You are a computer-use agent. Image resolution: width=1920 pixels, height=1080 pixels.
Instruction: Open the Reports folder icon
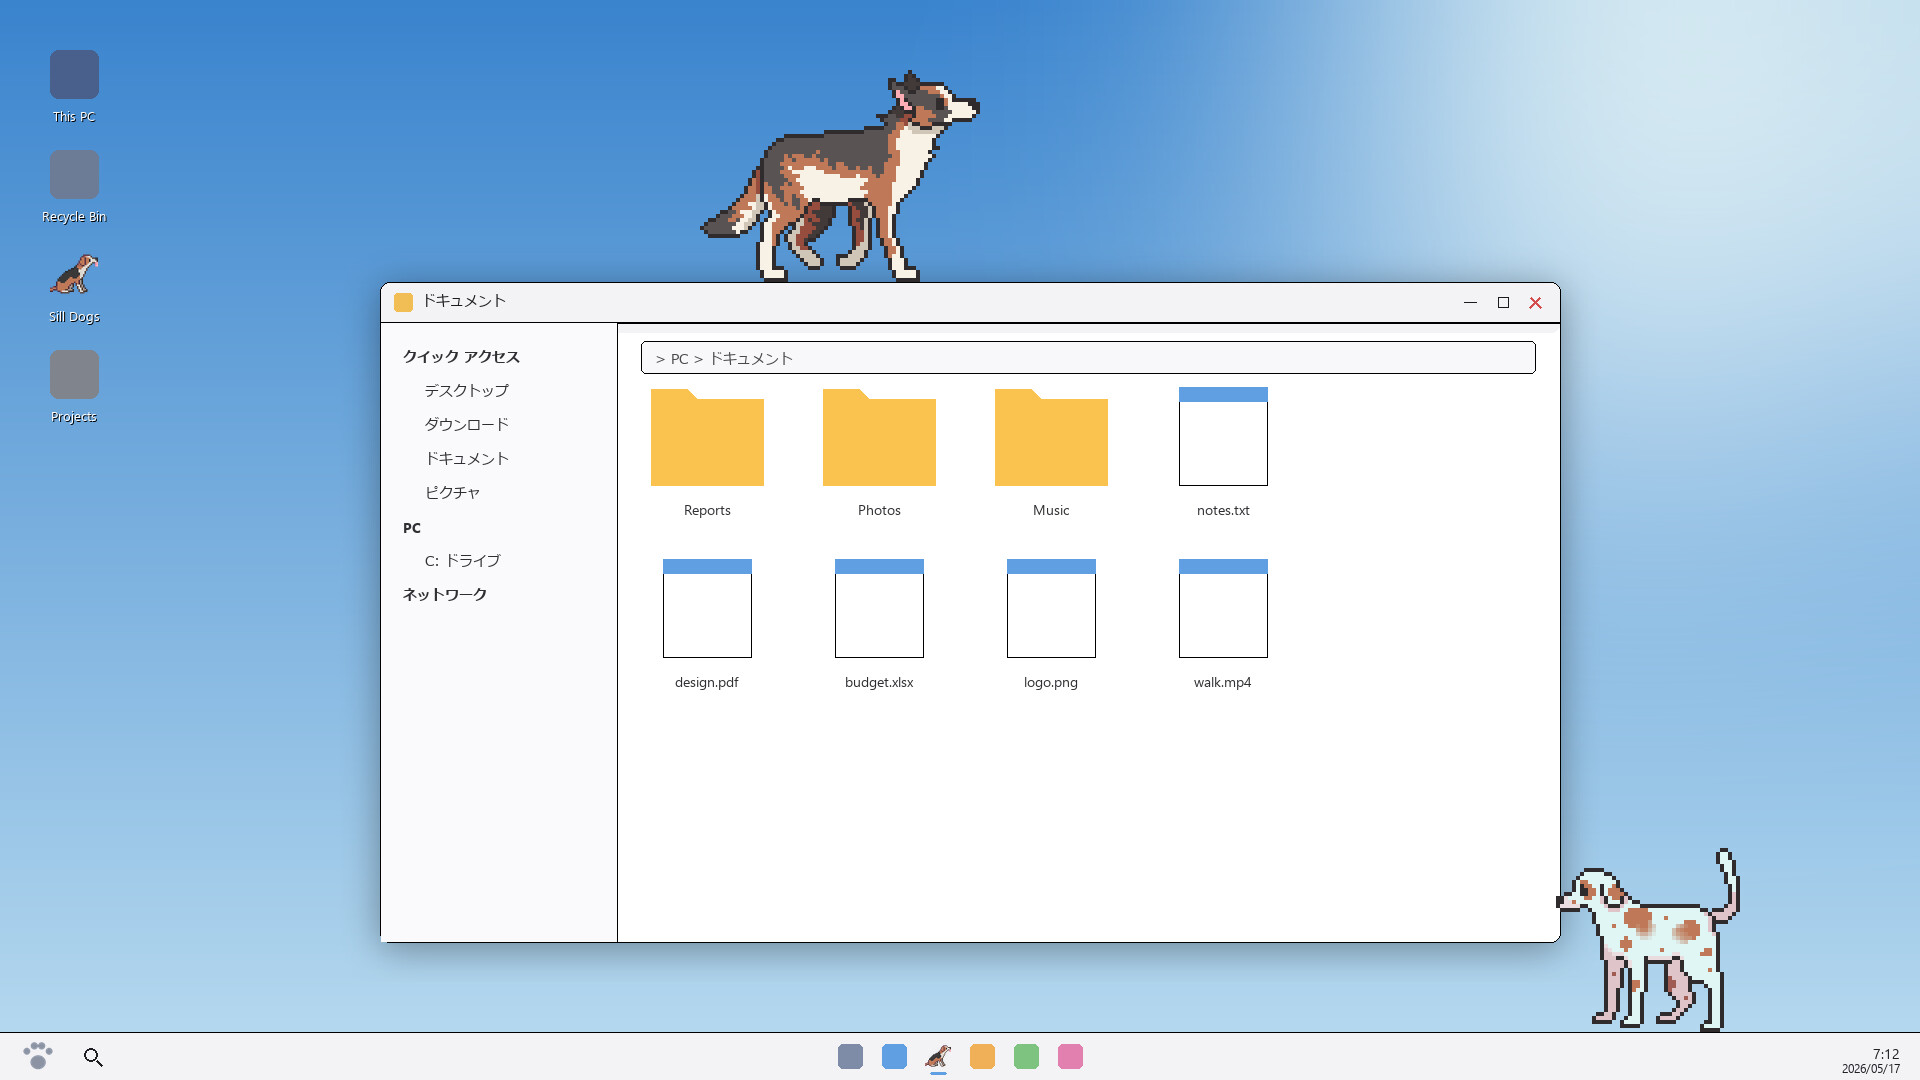pos(707,437)
